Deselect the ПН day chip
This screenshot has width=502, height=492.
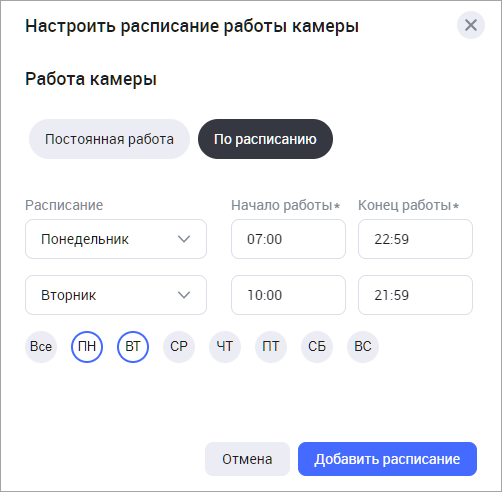[87, 347]
